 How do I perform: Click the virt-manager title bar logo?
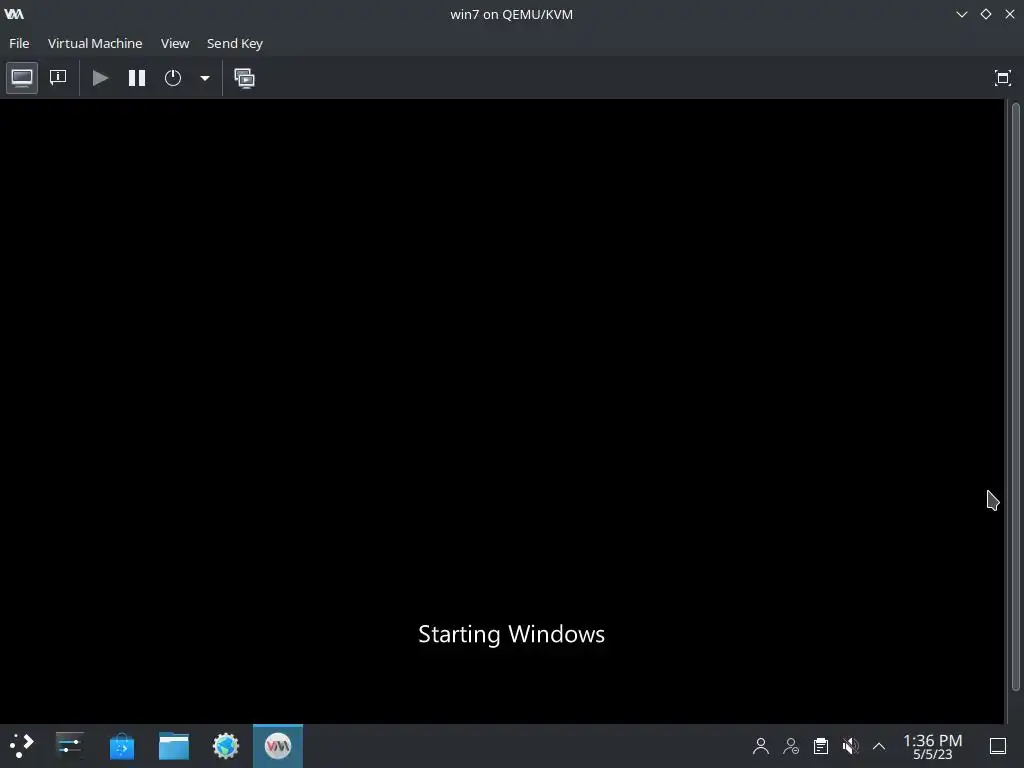click(x=14, y=14)
